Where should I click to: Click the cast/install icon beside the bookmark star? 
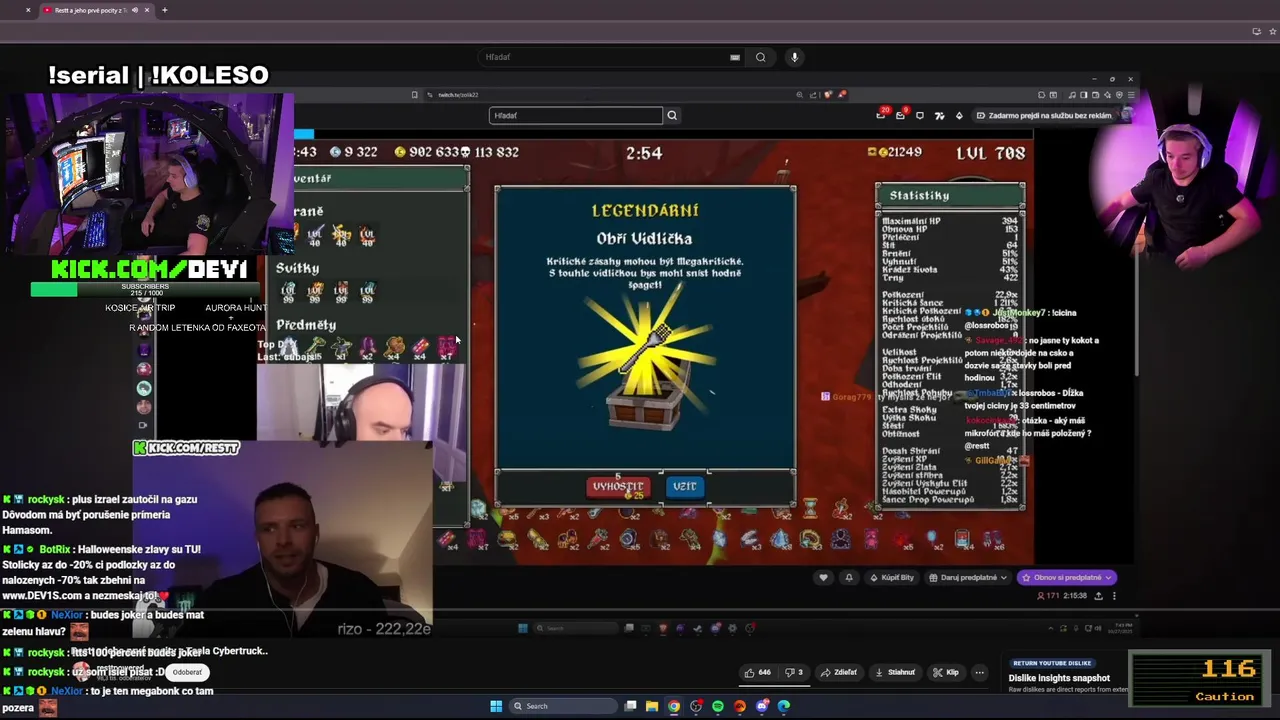[x=1256, y=31]
